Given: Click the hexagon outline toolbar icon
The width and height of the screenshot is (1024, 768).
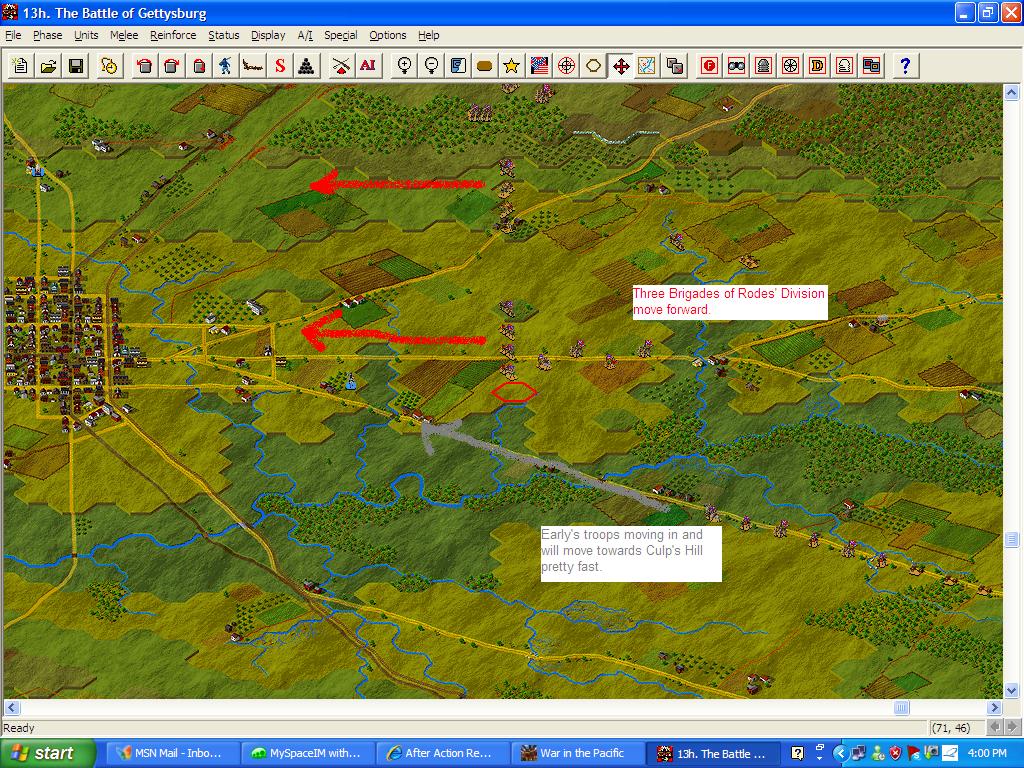Looking at the screenshot, I should pyautogui.click(x=593, y=65).
